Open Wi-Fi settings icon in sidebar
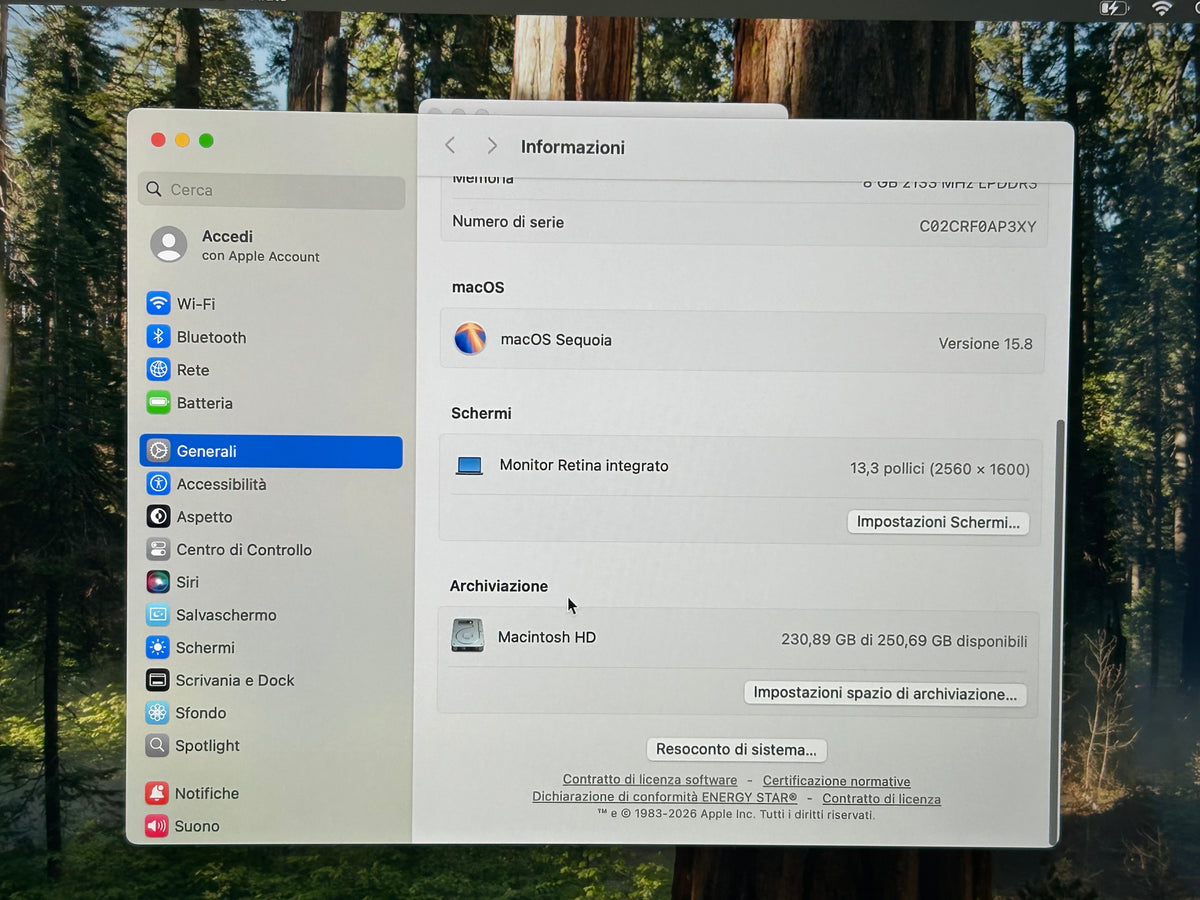The width and height of the screenshot is (1200, 900). point(158,303)
